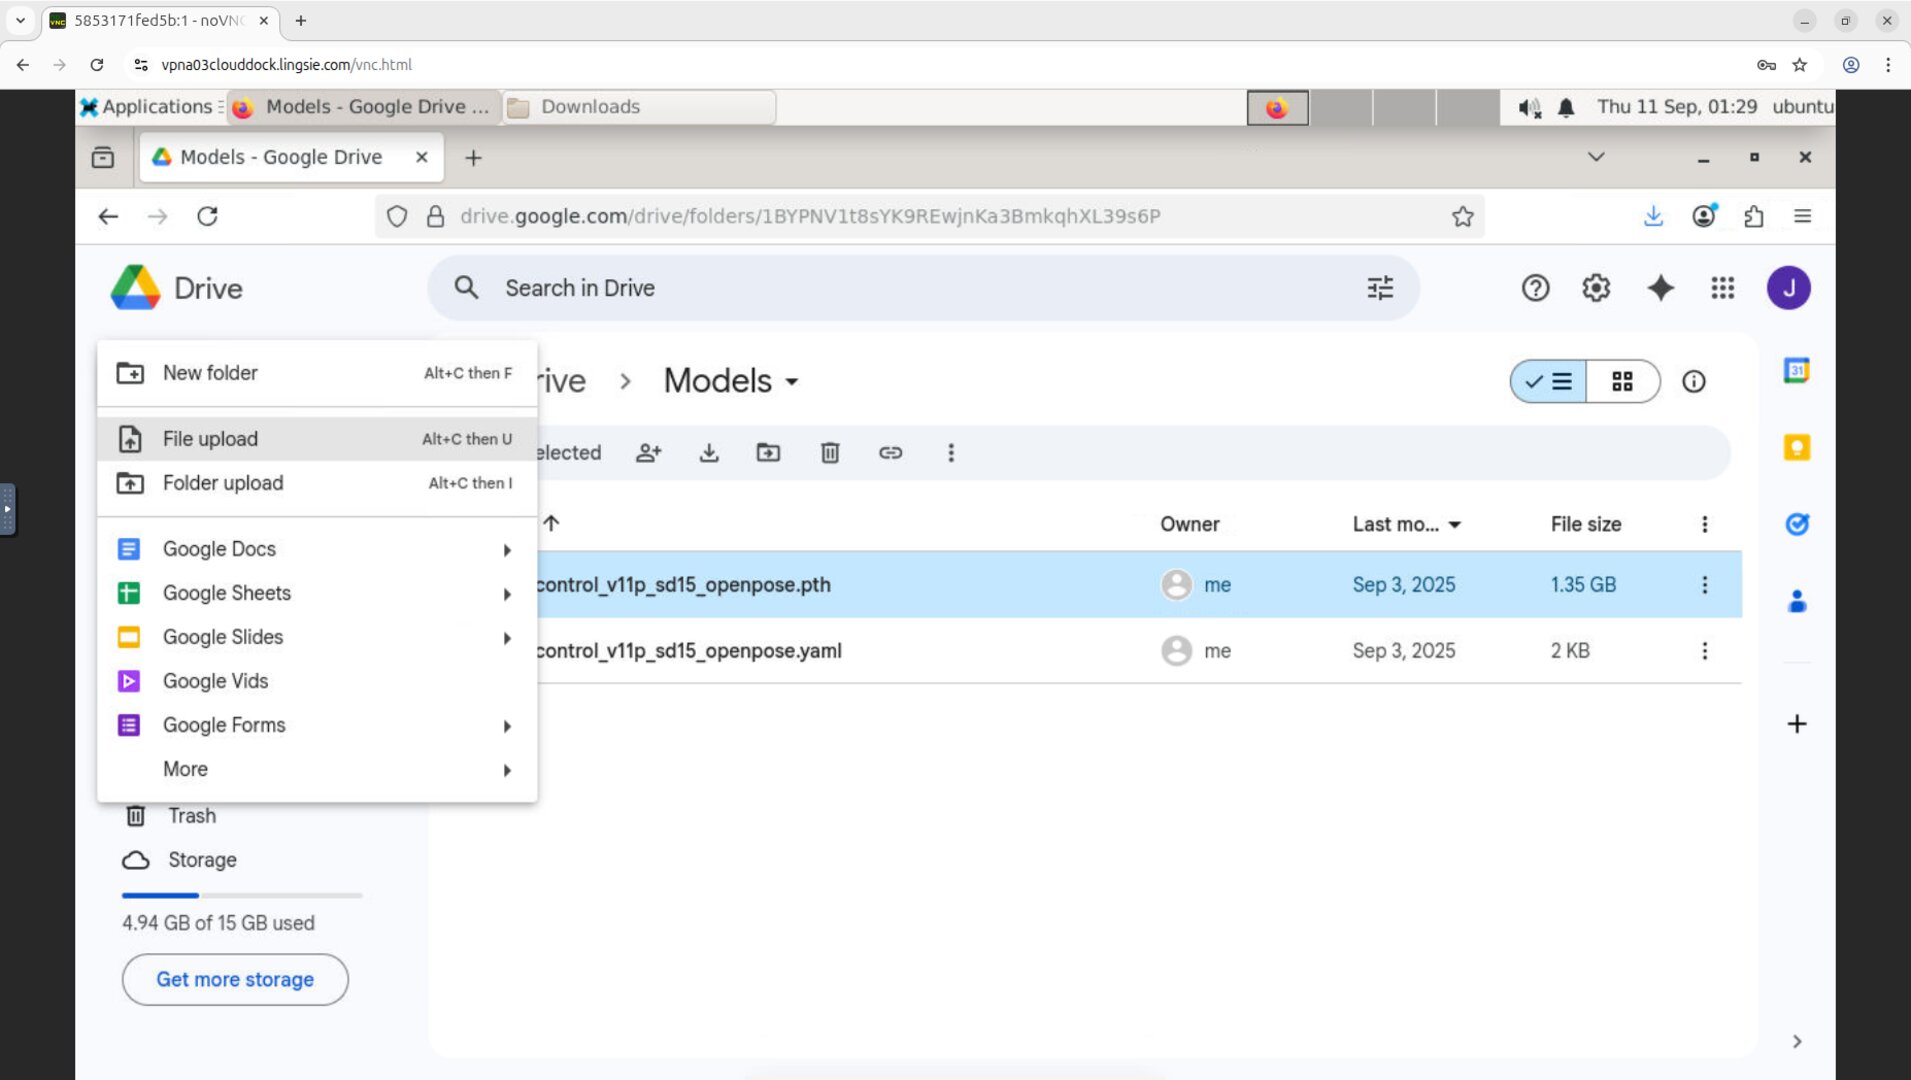Open the Google Calendar side panel icon
1911x1080 pixels.
point(1797,370)
